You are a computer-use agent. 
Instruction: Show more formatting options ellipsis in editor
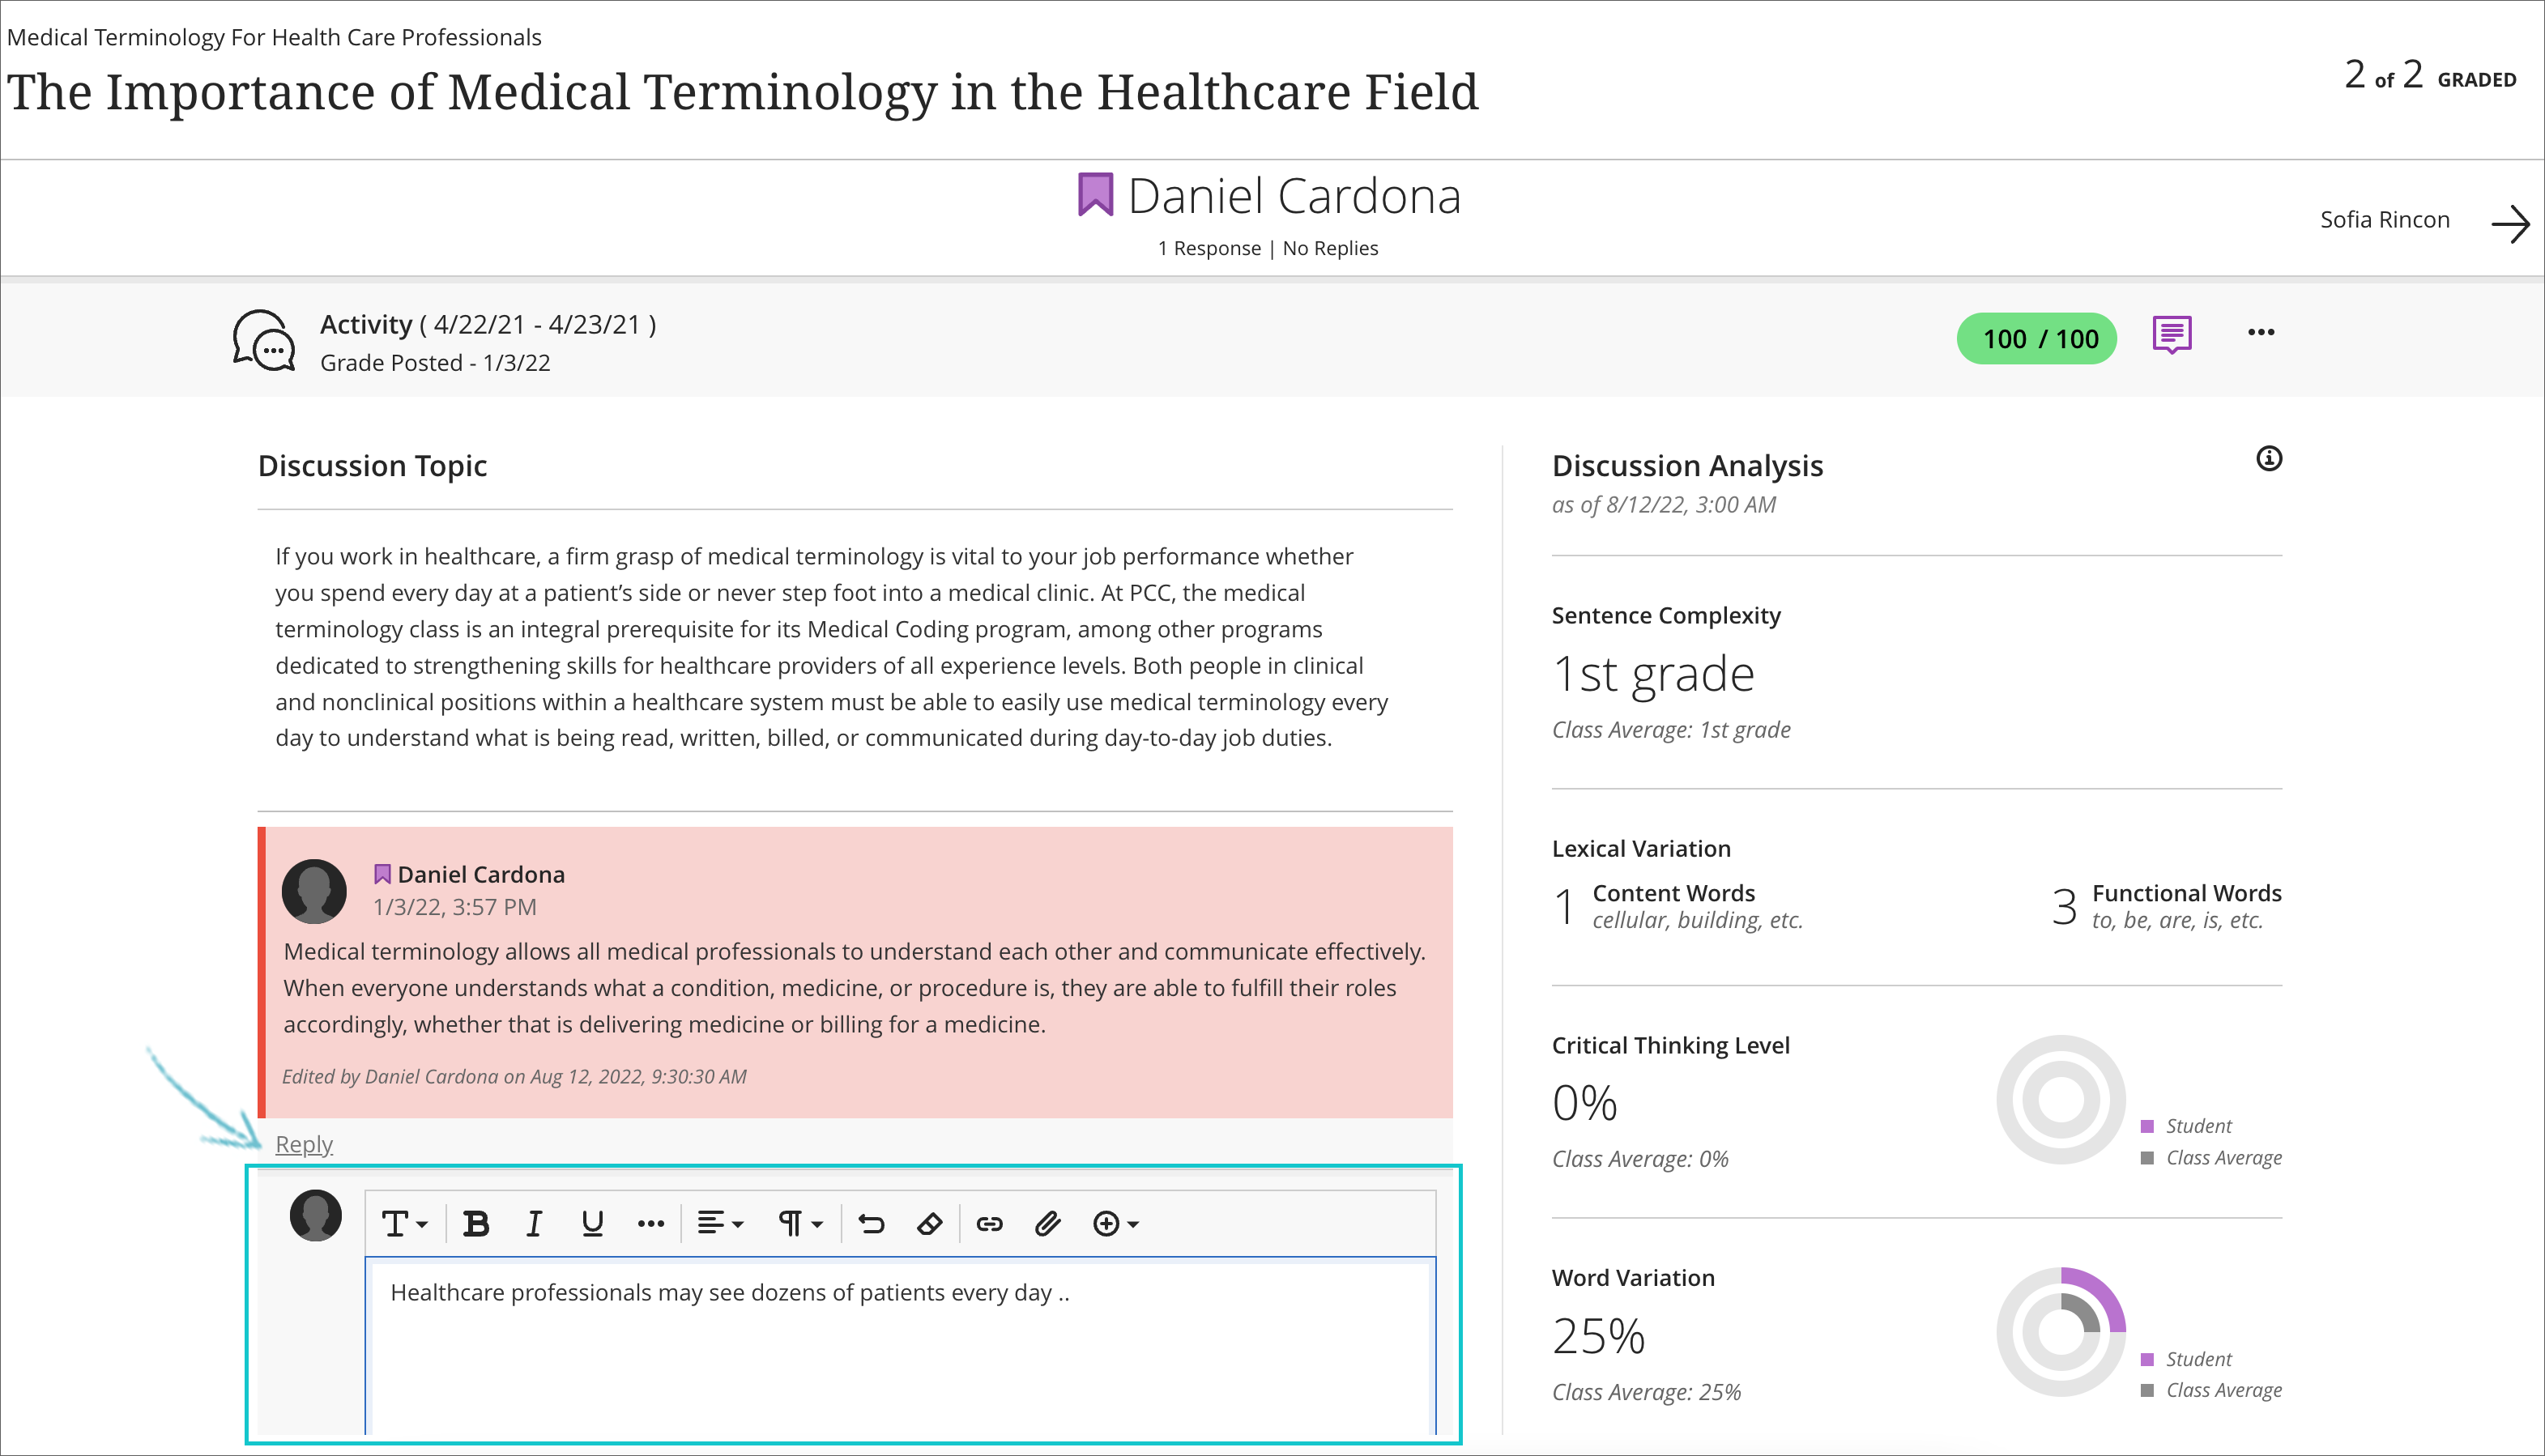point(651,1223)
